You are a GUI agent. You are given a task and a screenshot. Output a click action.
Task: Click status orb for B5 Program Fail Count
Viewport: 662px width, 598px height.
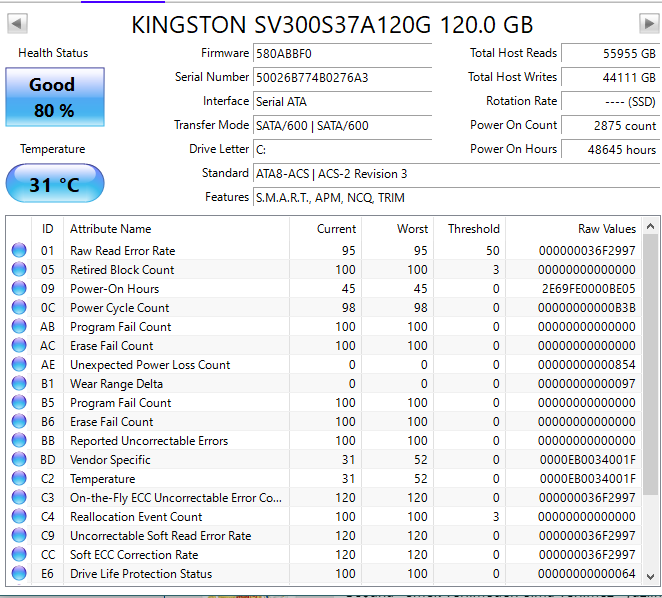pos(19,402)
